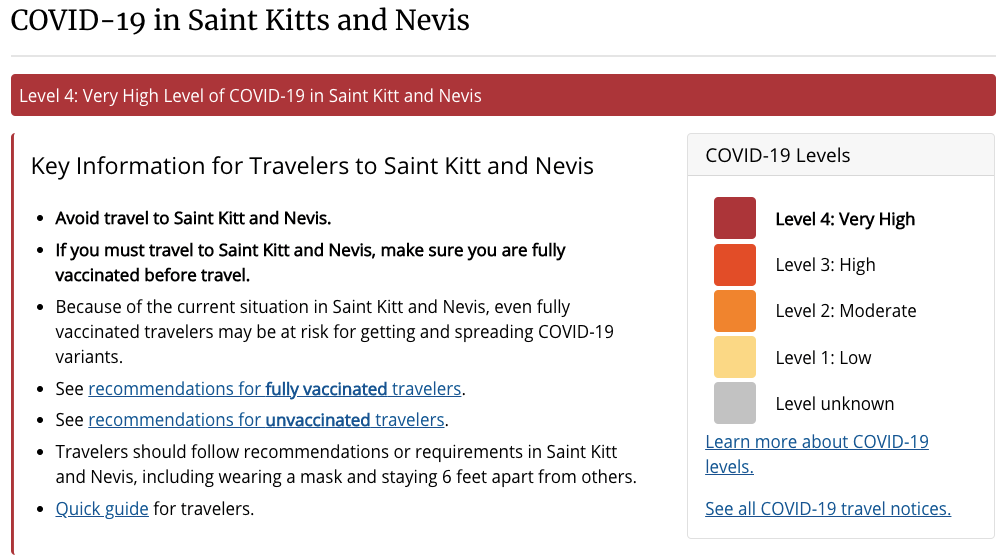Click the red-orange Level 3 swatch
The height and width of the screenshot is (555, 998).
[734, 265]
